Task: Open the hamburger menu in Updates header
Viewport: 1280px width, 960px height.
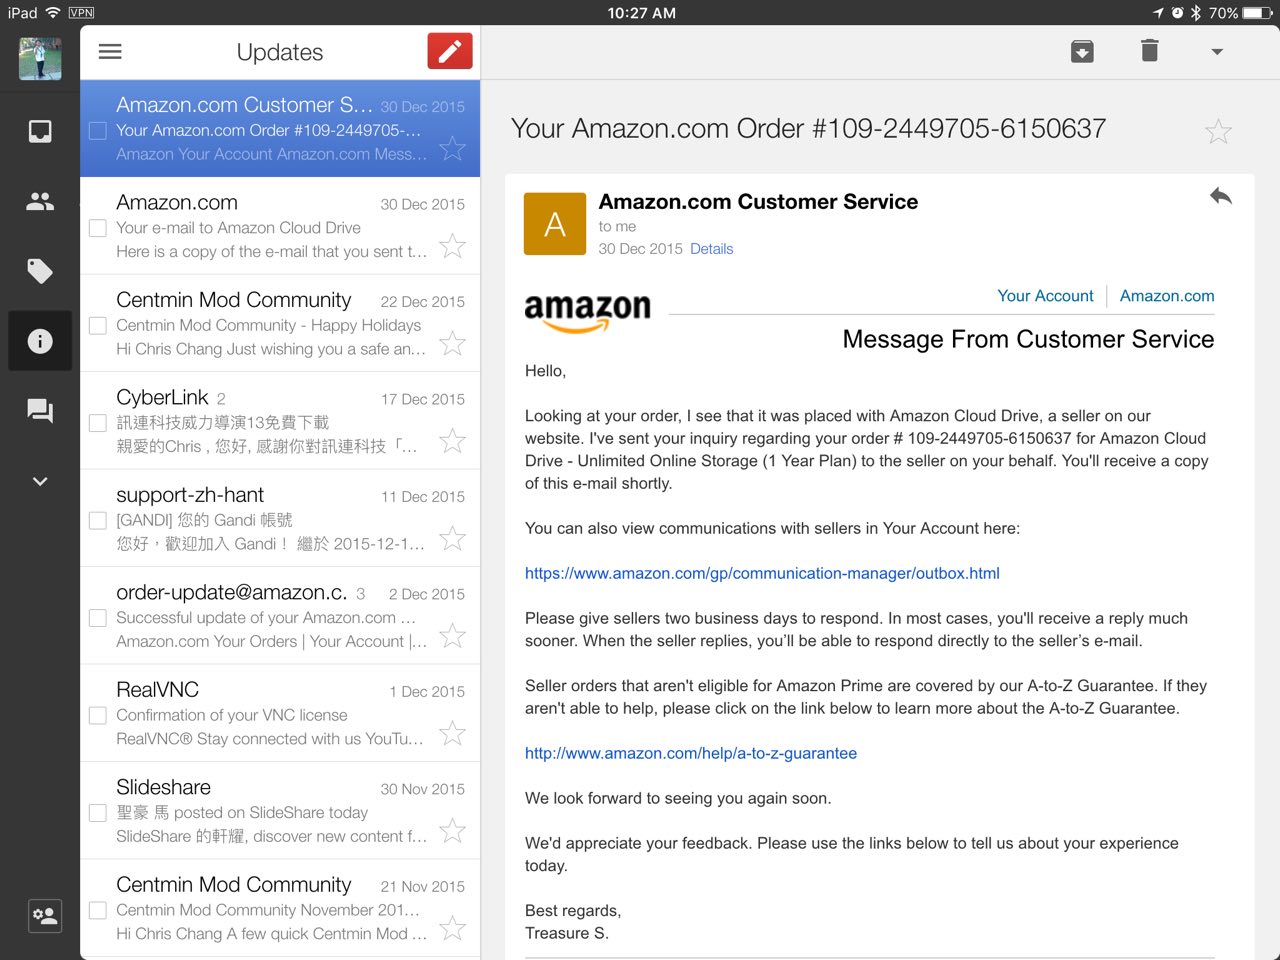Action: tap(110, 52)
